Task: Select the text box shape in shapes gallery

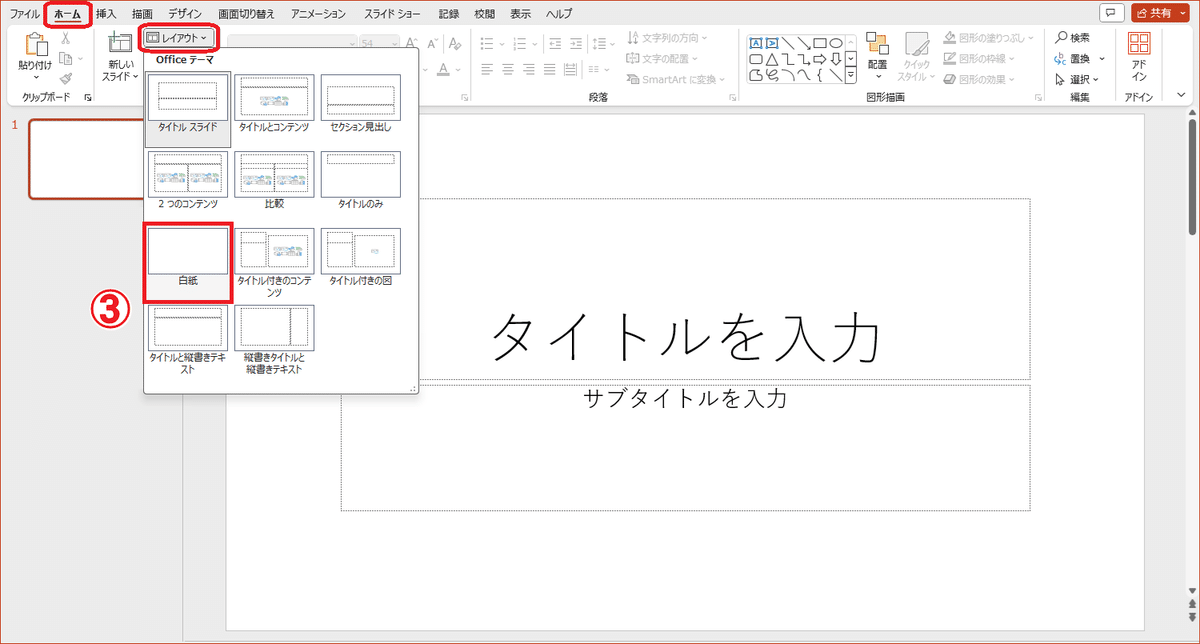Action: tap(756, 43)
